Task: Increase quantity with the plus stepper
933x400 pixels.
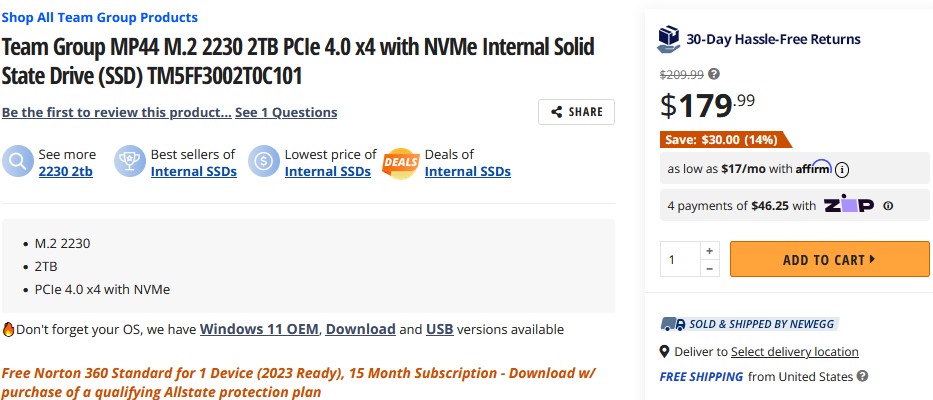Action: [x=709, y=250]
